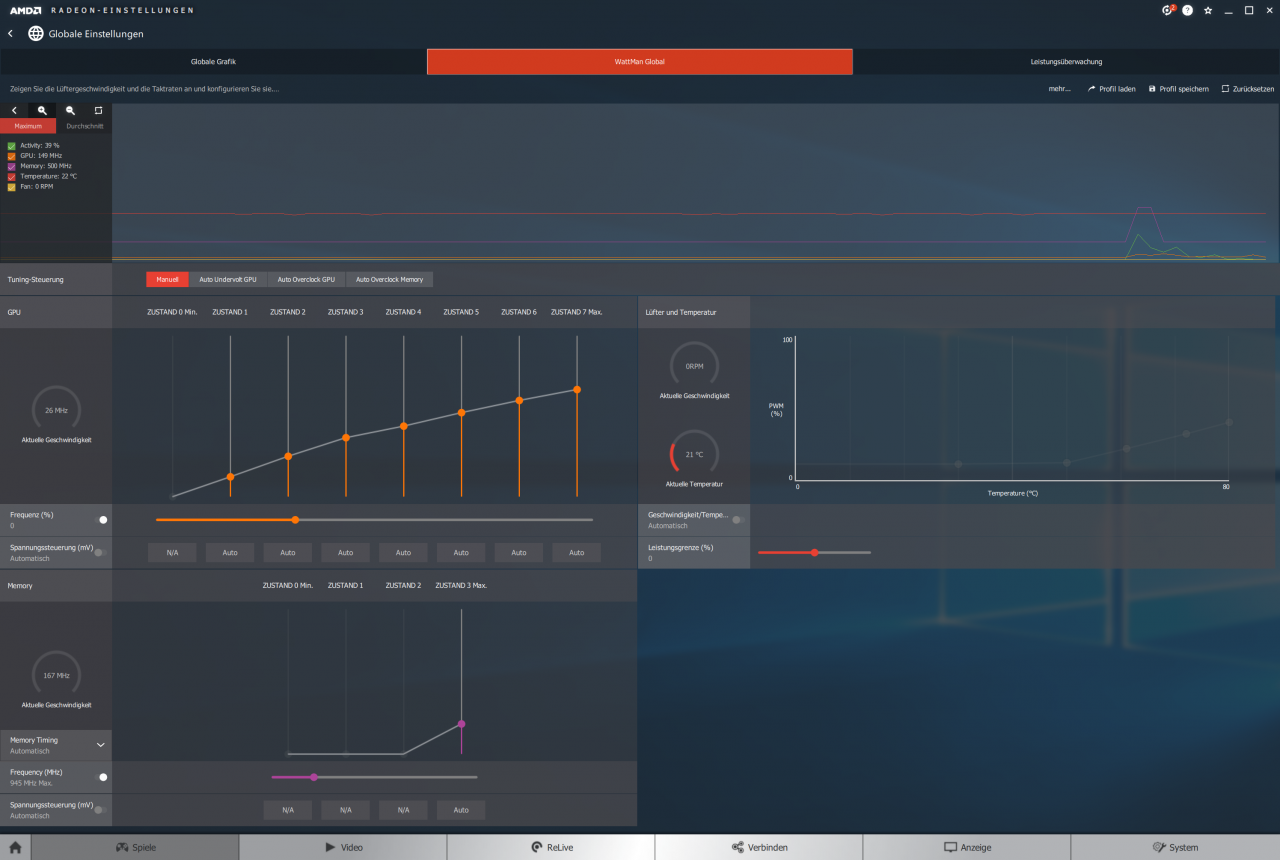Viewport: 1280px width, 860px height.
Task: Select the WattMan Global tab
Action: [640, 62]
